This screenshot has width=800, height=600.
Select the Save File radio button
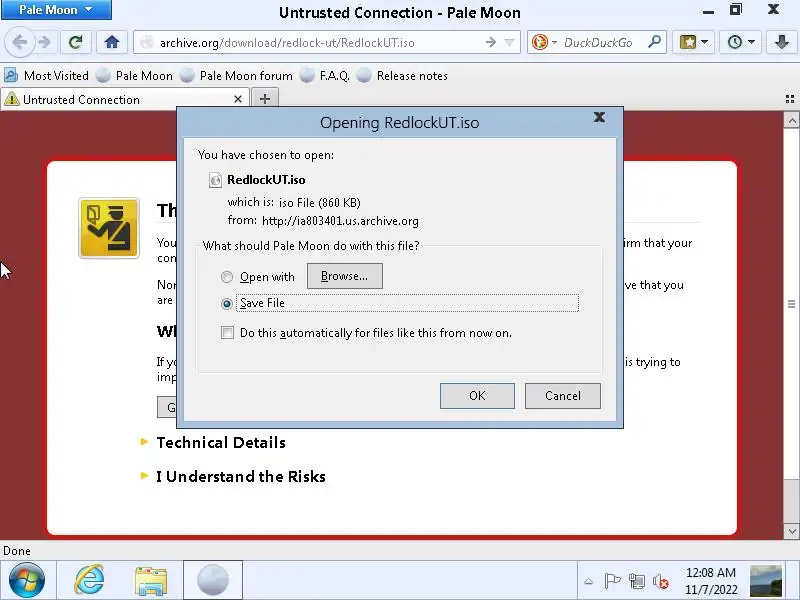[x=227, y=304]
